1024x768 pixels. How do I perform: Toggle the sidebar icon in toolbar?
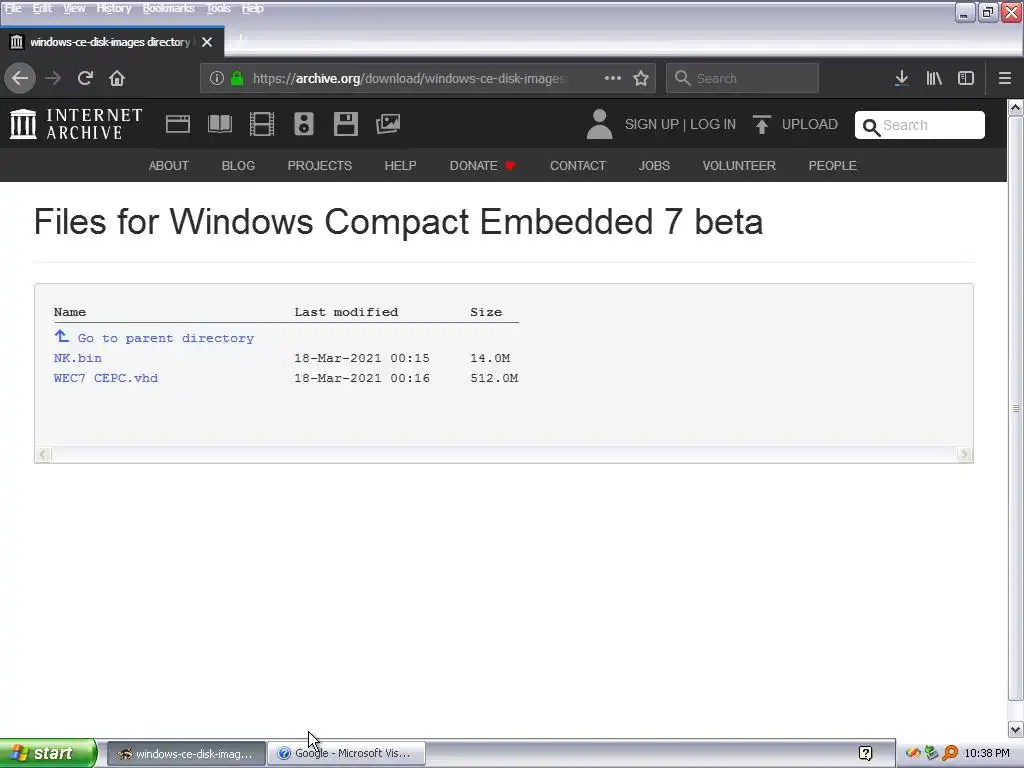click(x=966, y=78)
